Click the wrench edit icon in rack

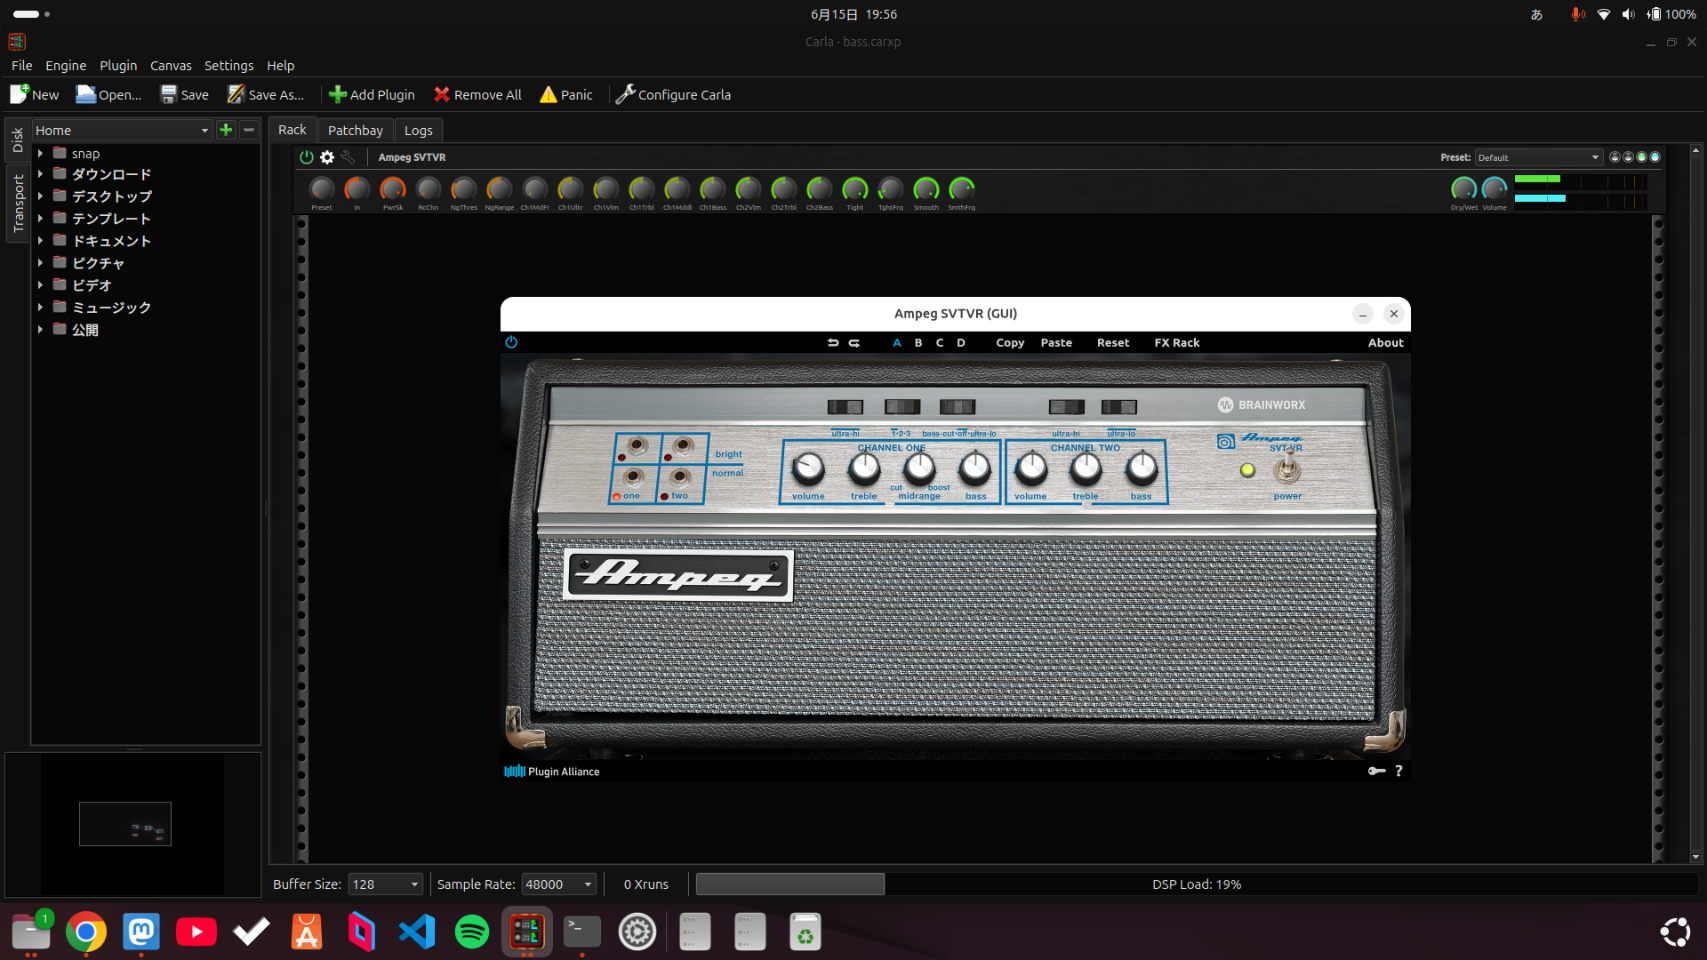click(347, 157)
